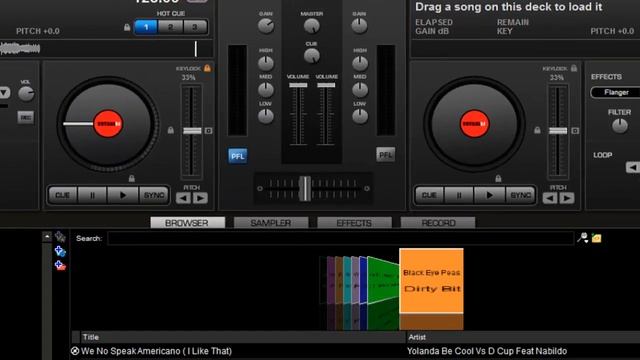Enable left deck PFL headphone button
The image size is (640, 360).
[238, 156]
